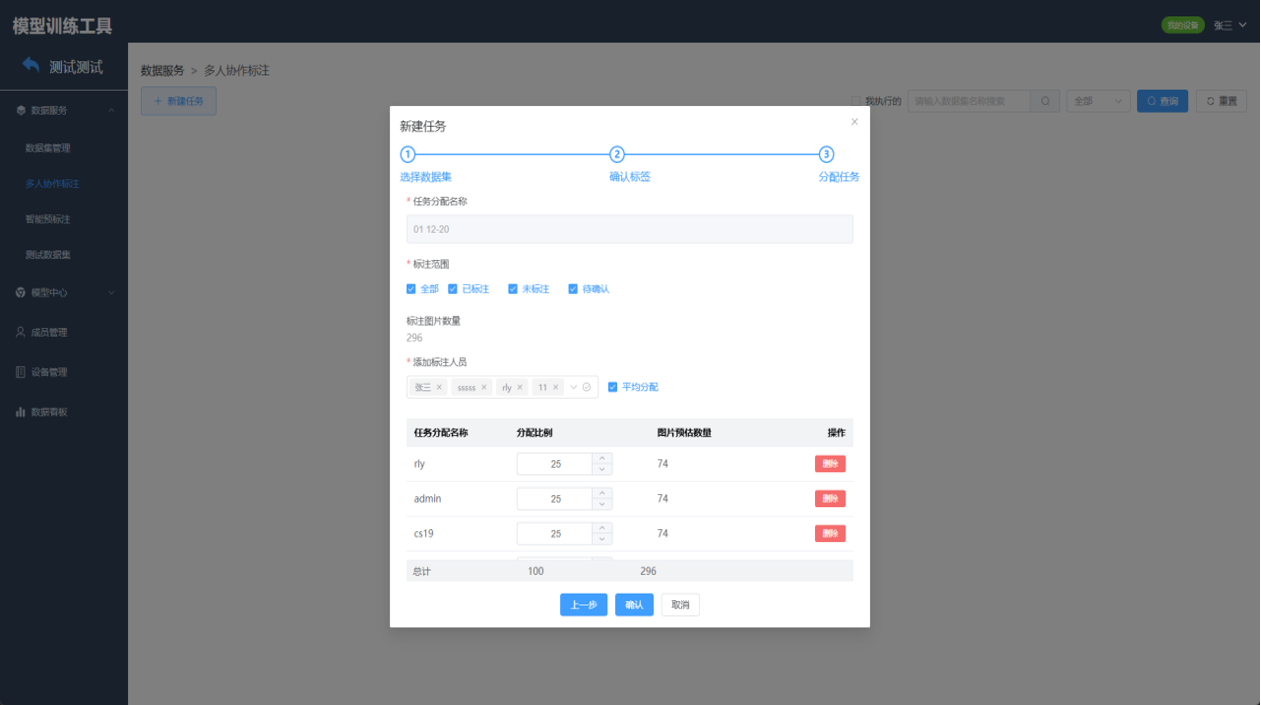
Task: Toggle the 待确认 checkbox
Action: tap(573, 289)
